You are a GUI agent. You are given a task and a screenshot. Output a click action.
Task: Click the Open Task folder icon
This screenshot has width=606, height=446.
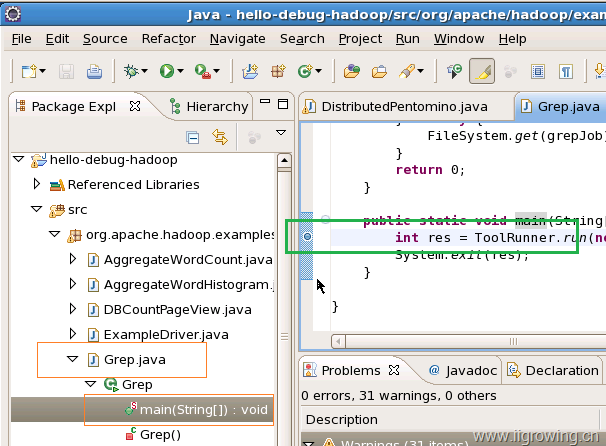click(x=379, y=72)
